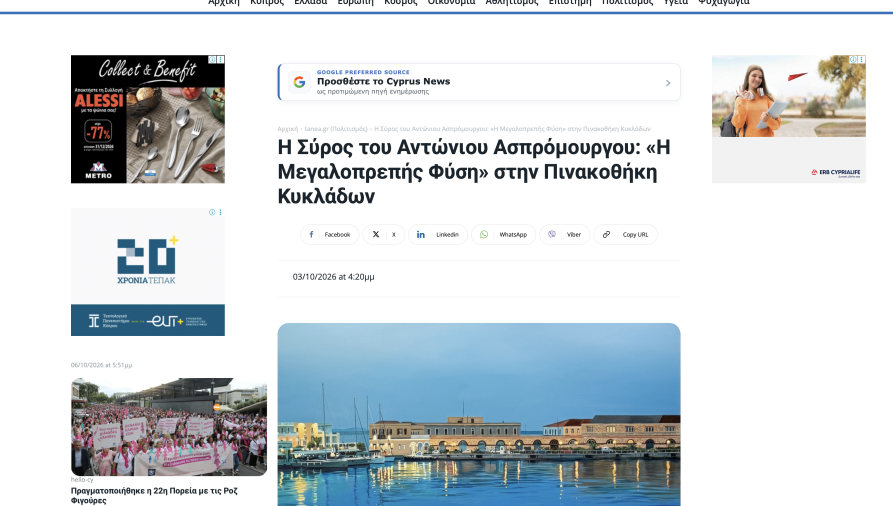Open the Syros harbor article image
Viewport: 893px width, 506px height.
click(x=479, y=414)
